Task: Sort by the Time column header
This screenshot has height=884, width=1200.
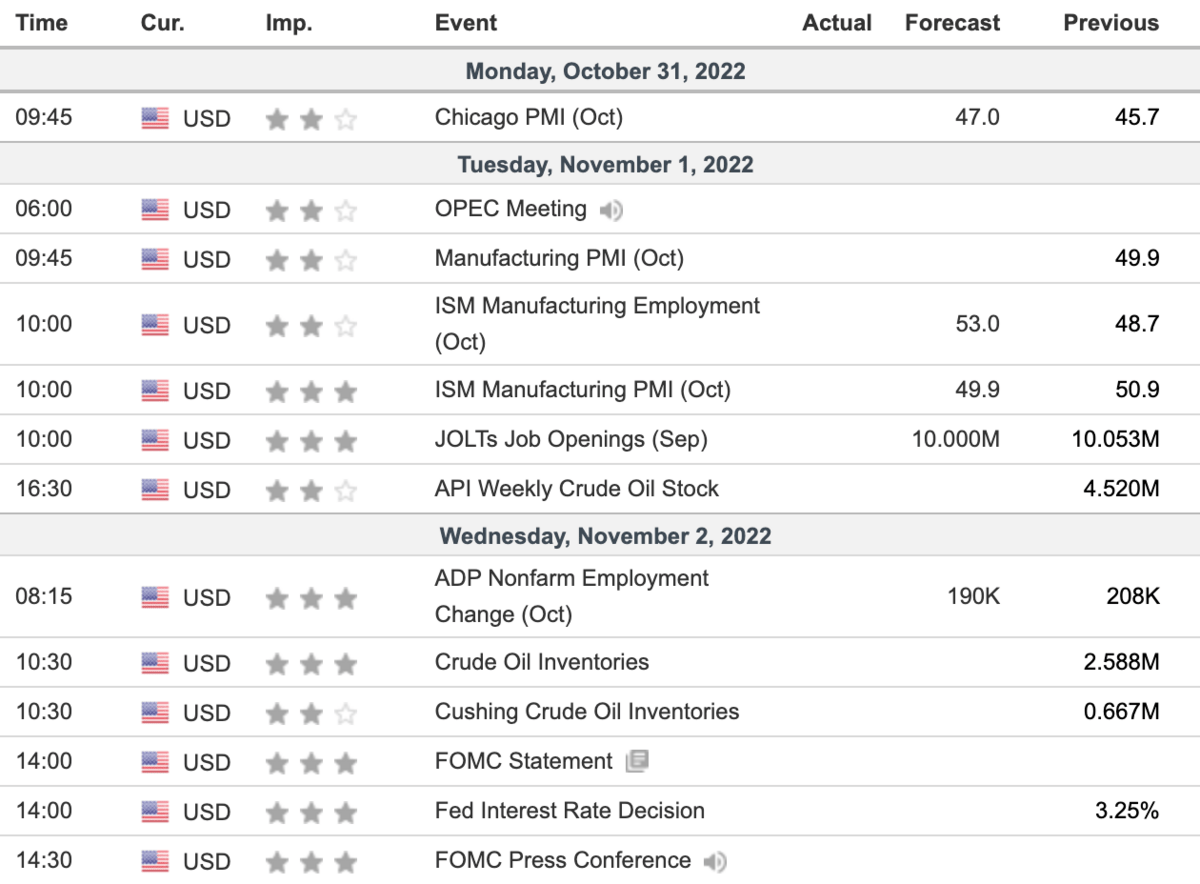Action: (x=41, y=23)
